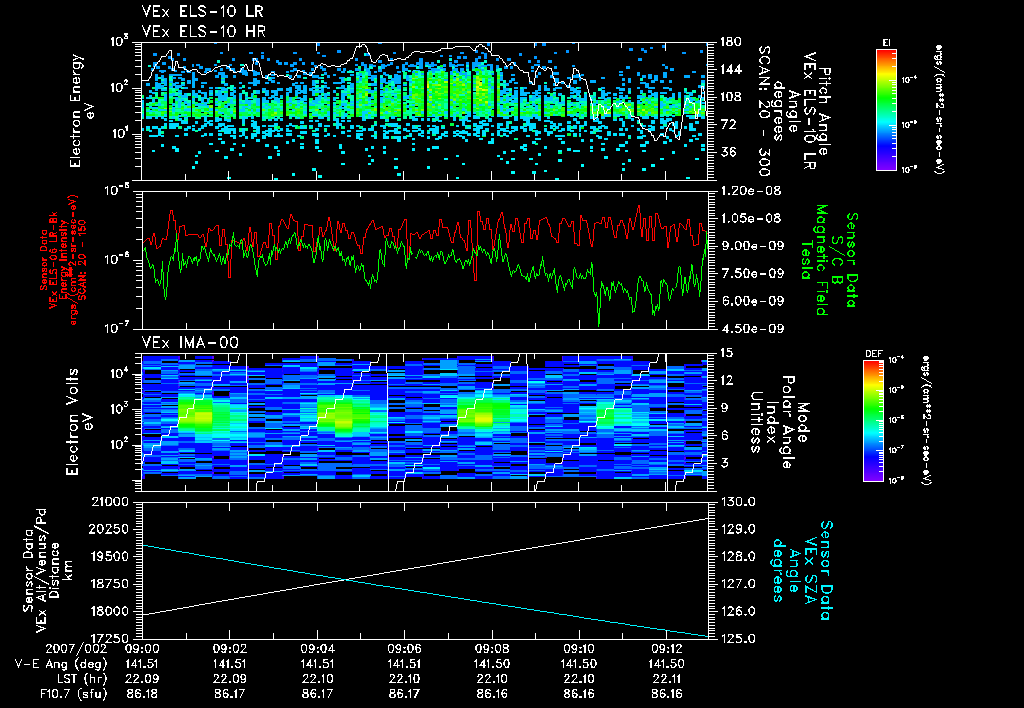Viewport: 1024px width, 708px height.
Task: Click the 180 pitch angle tick
Action: click(x=731, y=42)
